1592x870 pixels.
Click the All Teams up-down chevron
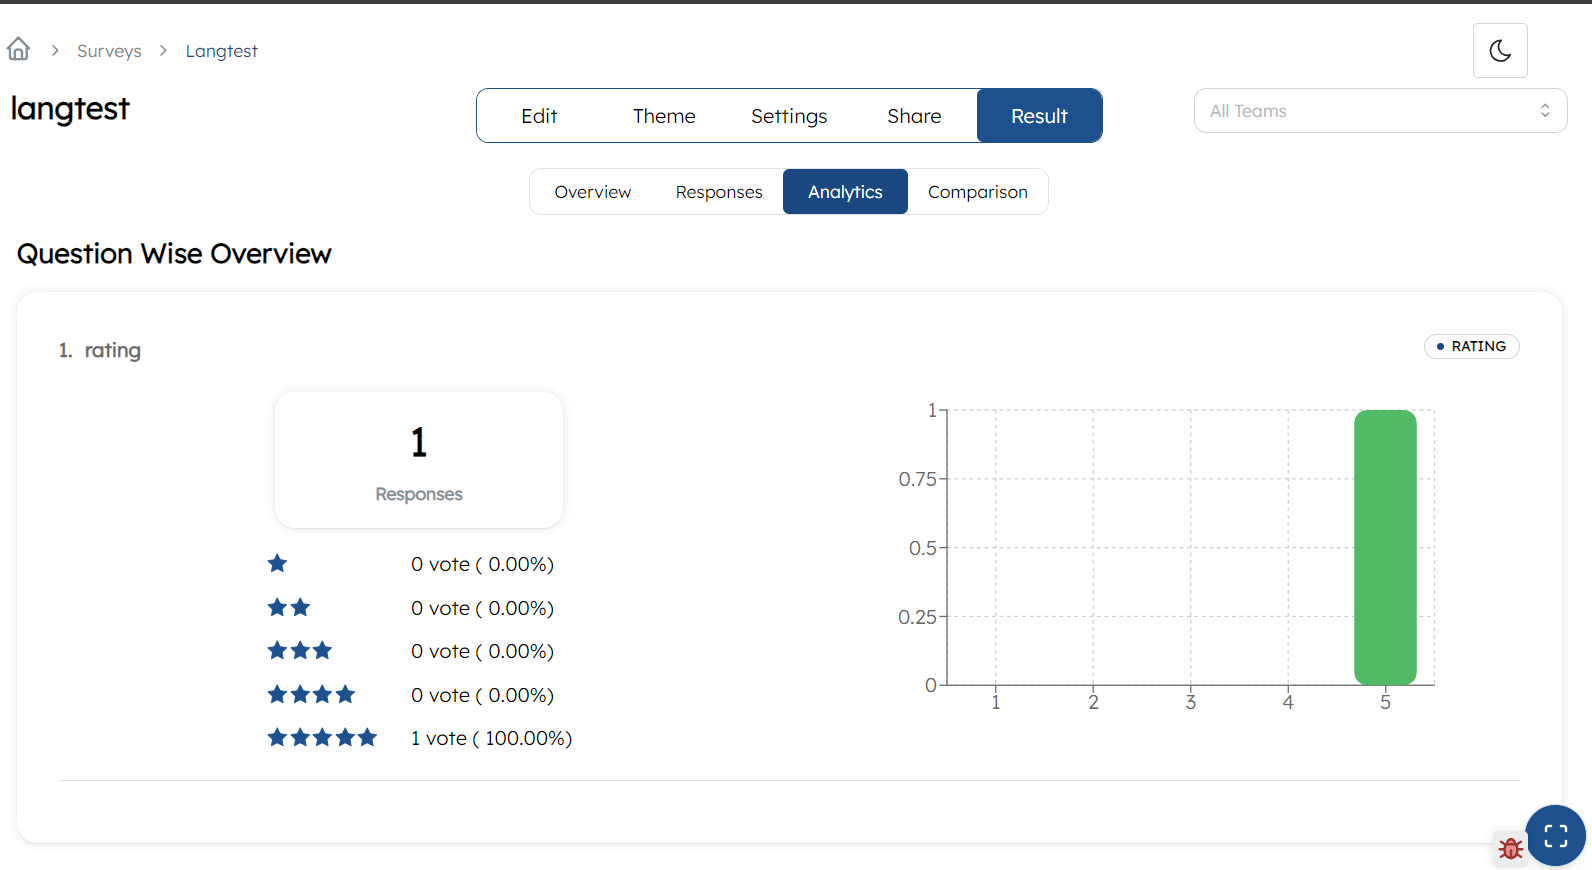coord(1545,111)
